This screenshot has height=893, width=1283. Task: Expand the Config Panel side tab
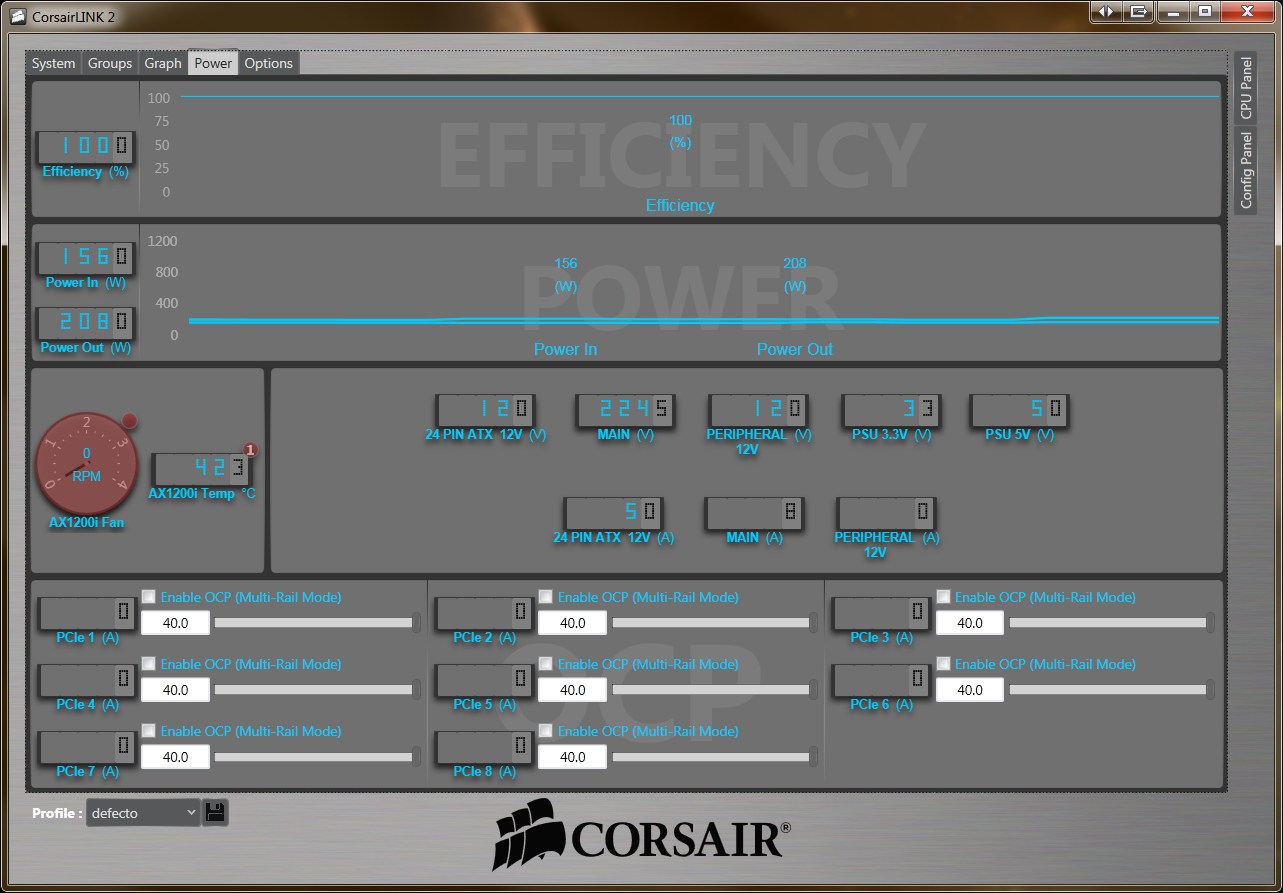(1245, 170)
